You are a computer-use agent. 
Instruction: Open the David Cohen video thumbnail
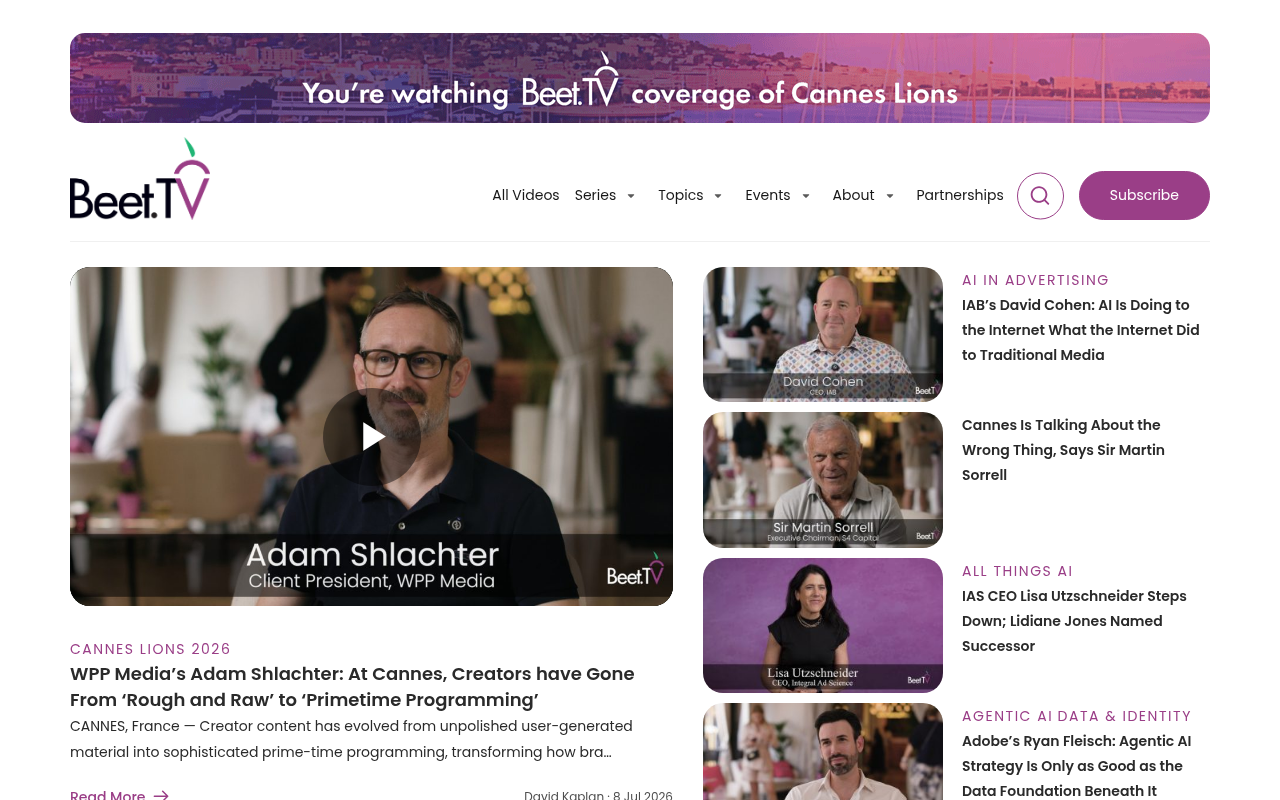coord(823,334)
